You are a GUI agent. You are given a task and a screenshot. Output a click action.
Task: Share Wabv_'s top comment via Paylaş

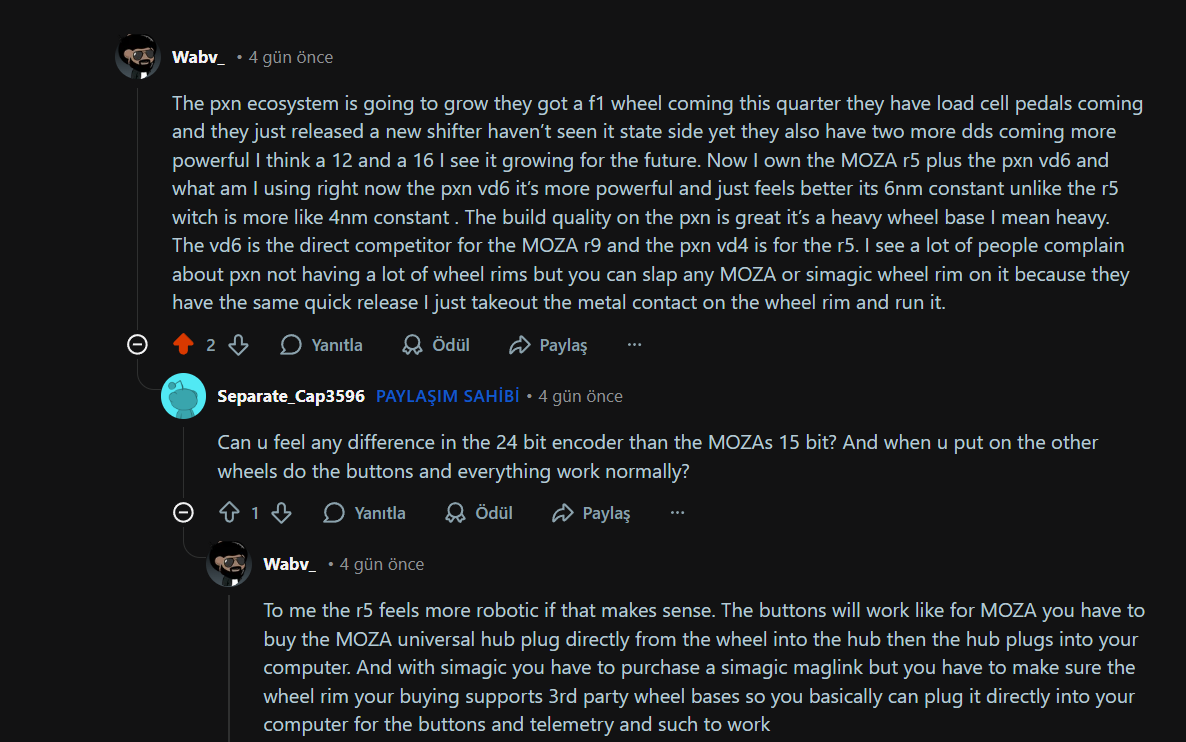pos(548,345)
